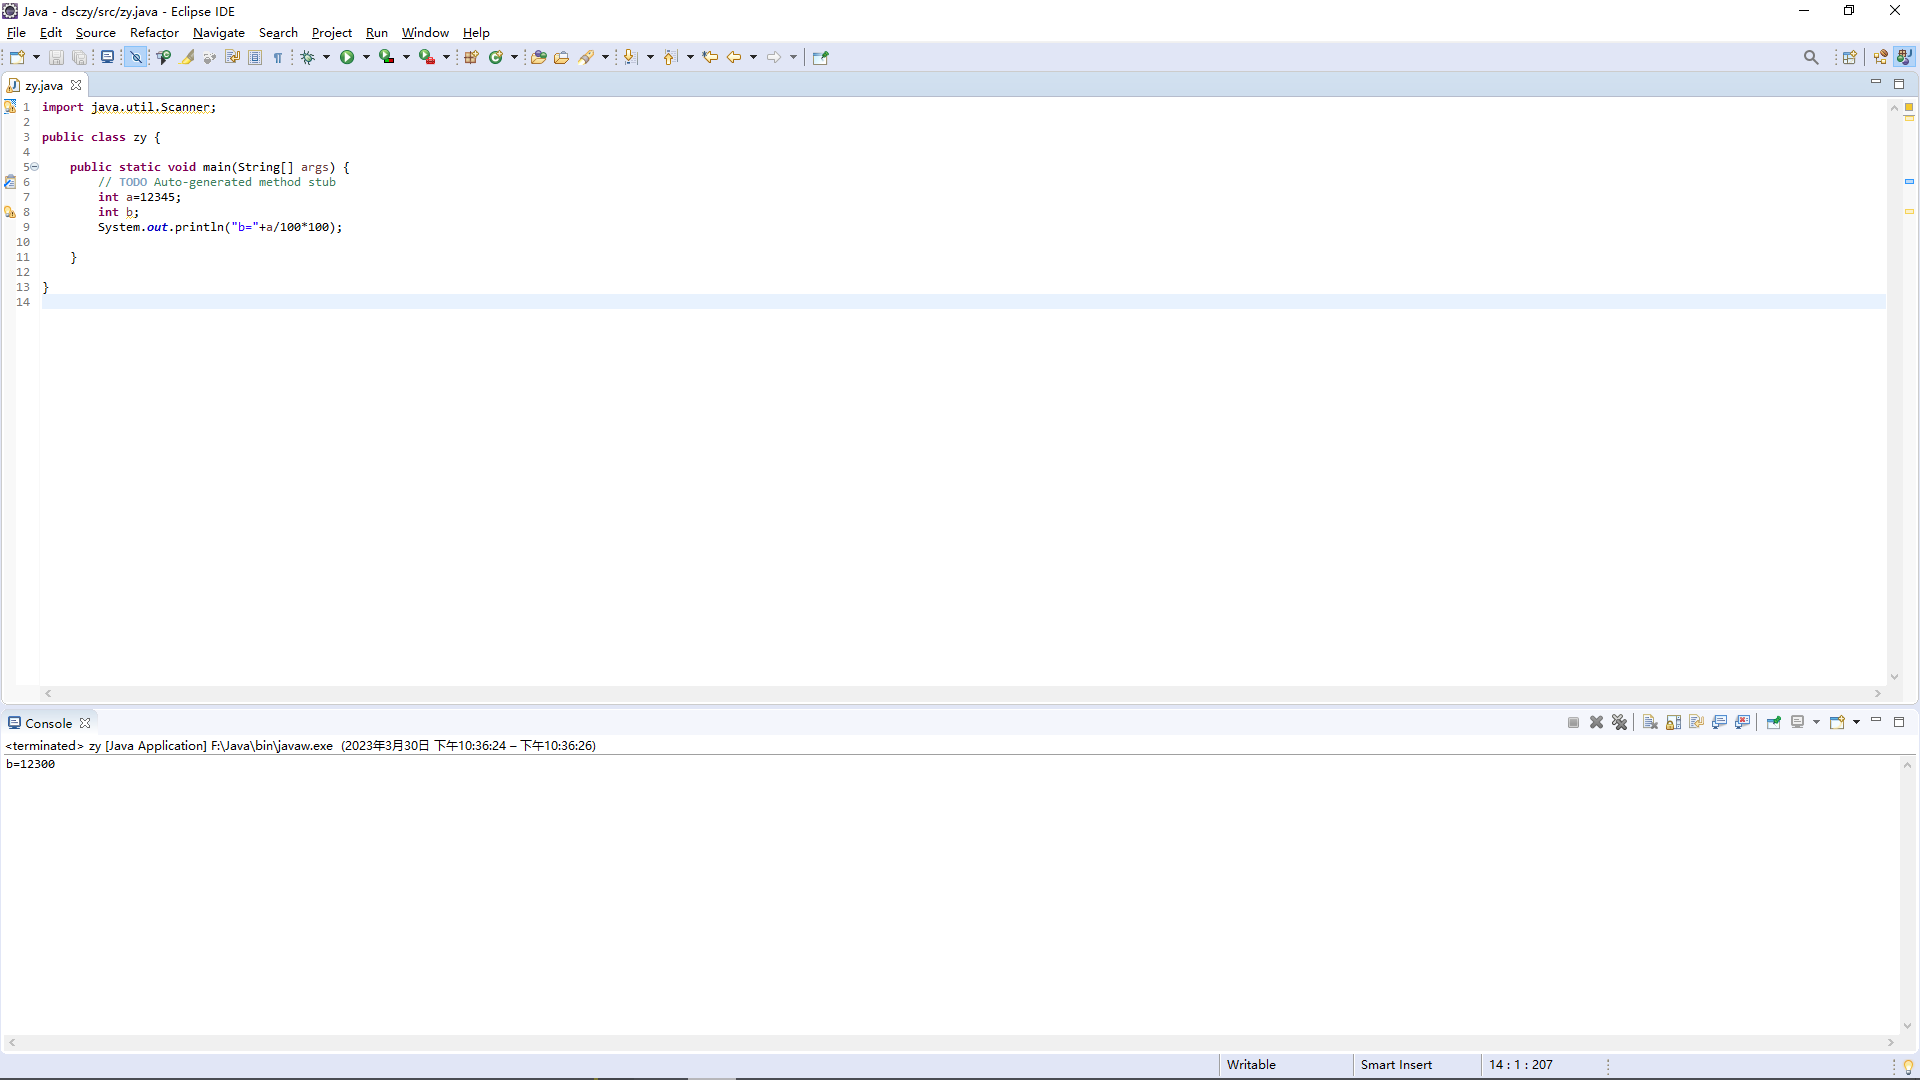This screenshot has height=1080, width=1920.
Task: Click the toolbar search magnifier icon
Action: tap(1811, 57)
